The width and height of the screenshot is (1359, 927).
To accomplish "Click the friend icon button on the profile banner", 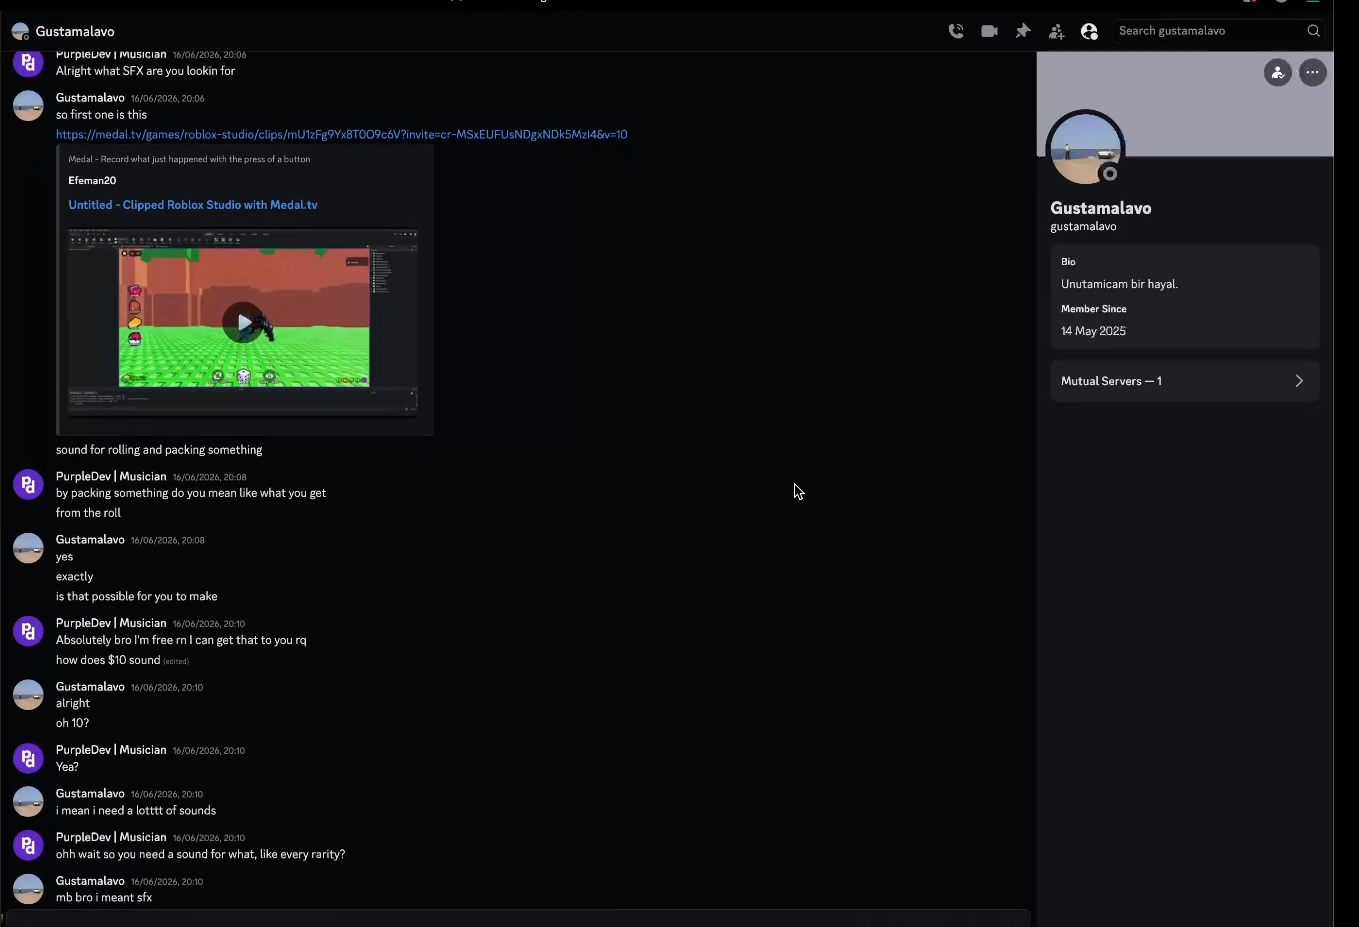I will click(1277, 72).
